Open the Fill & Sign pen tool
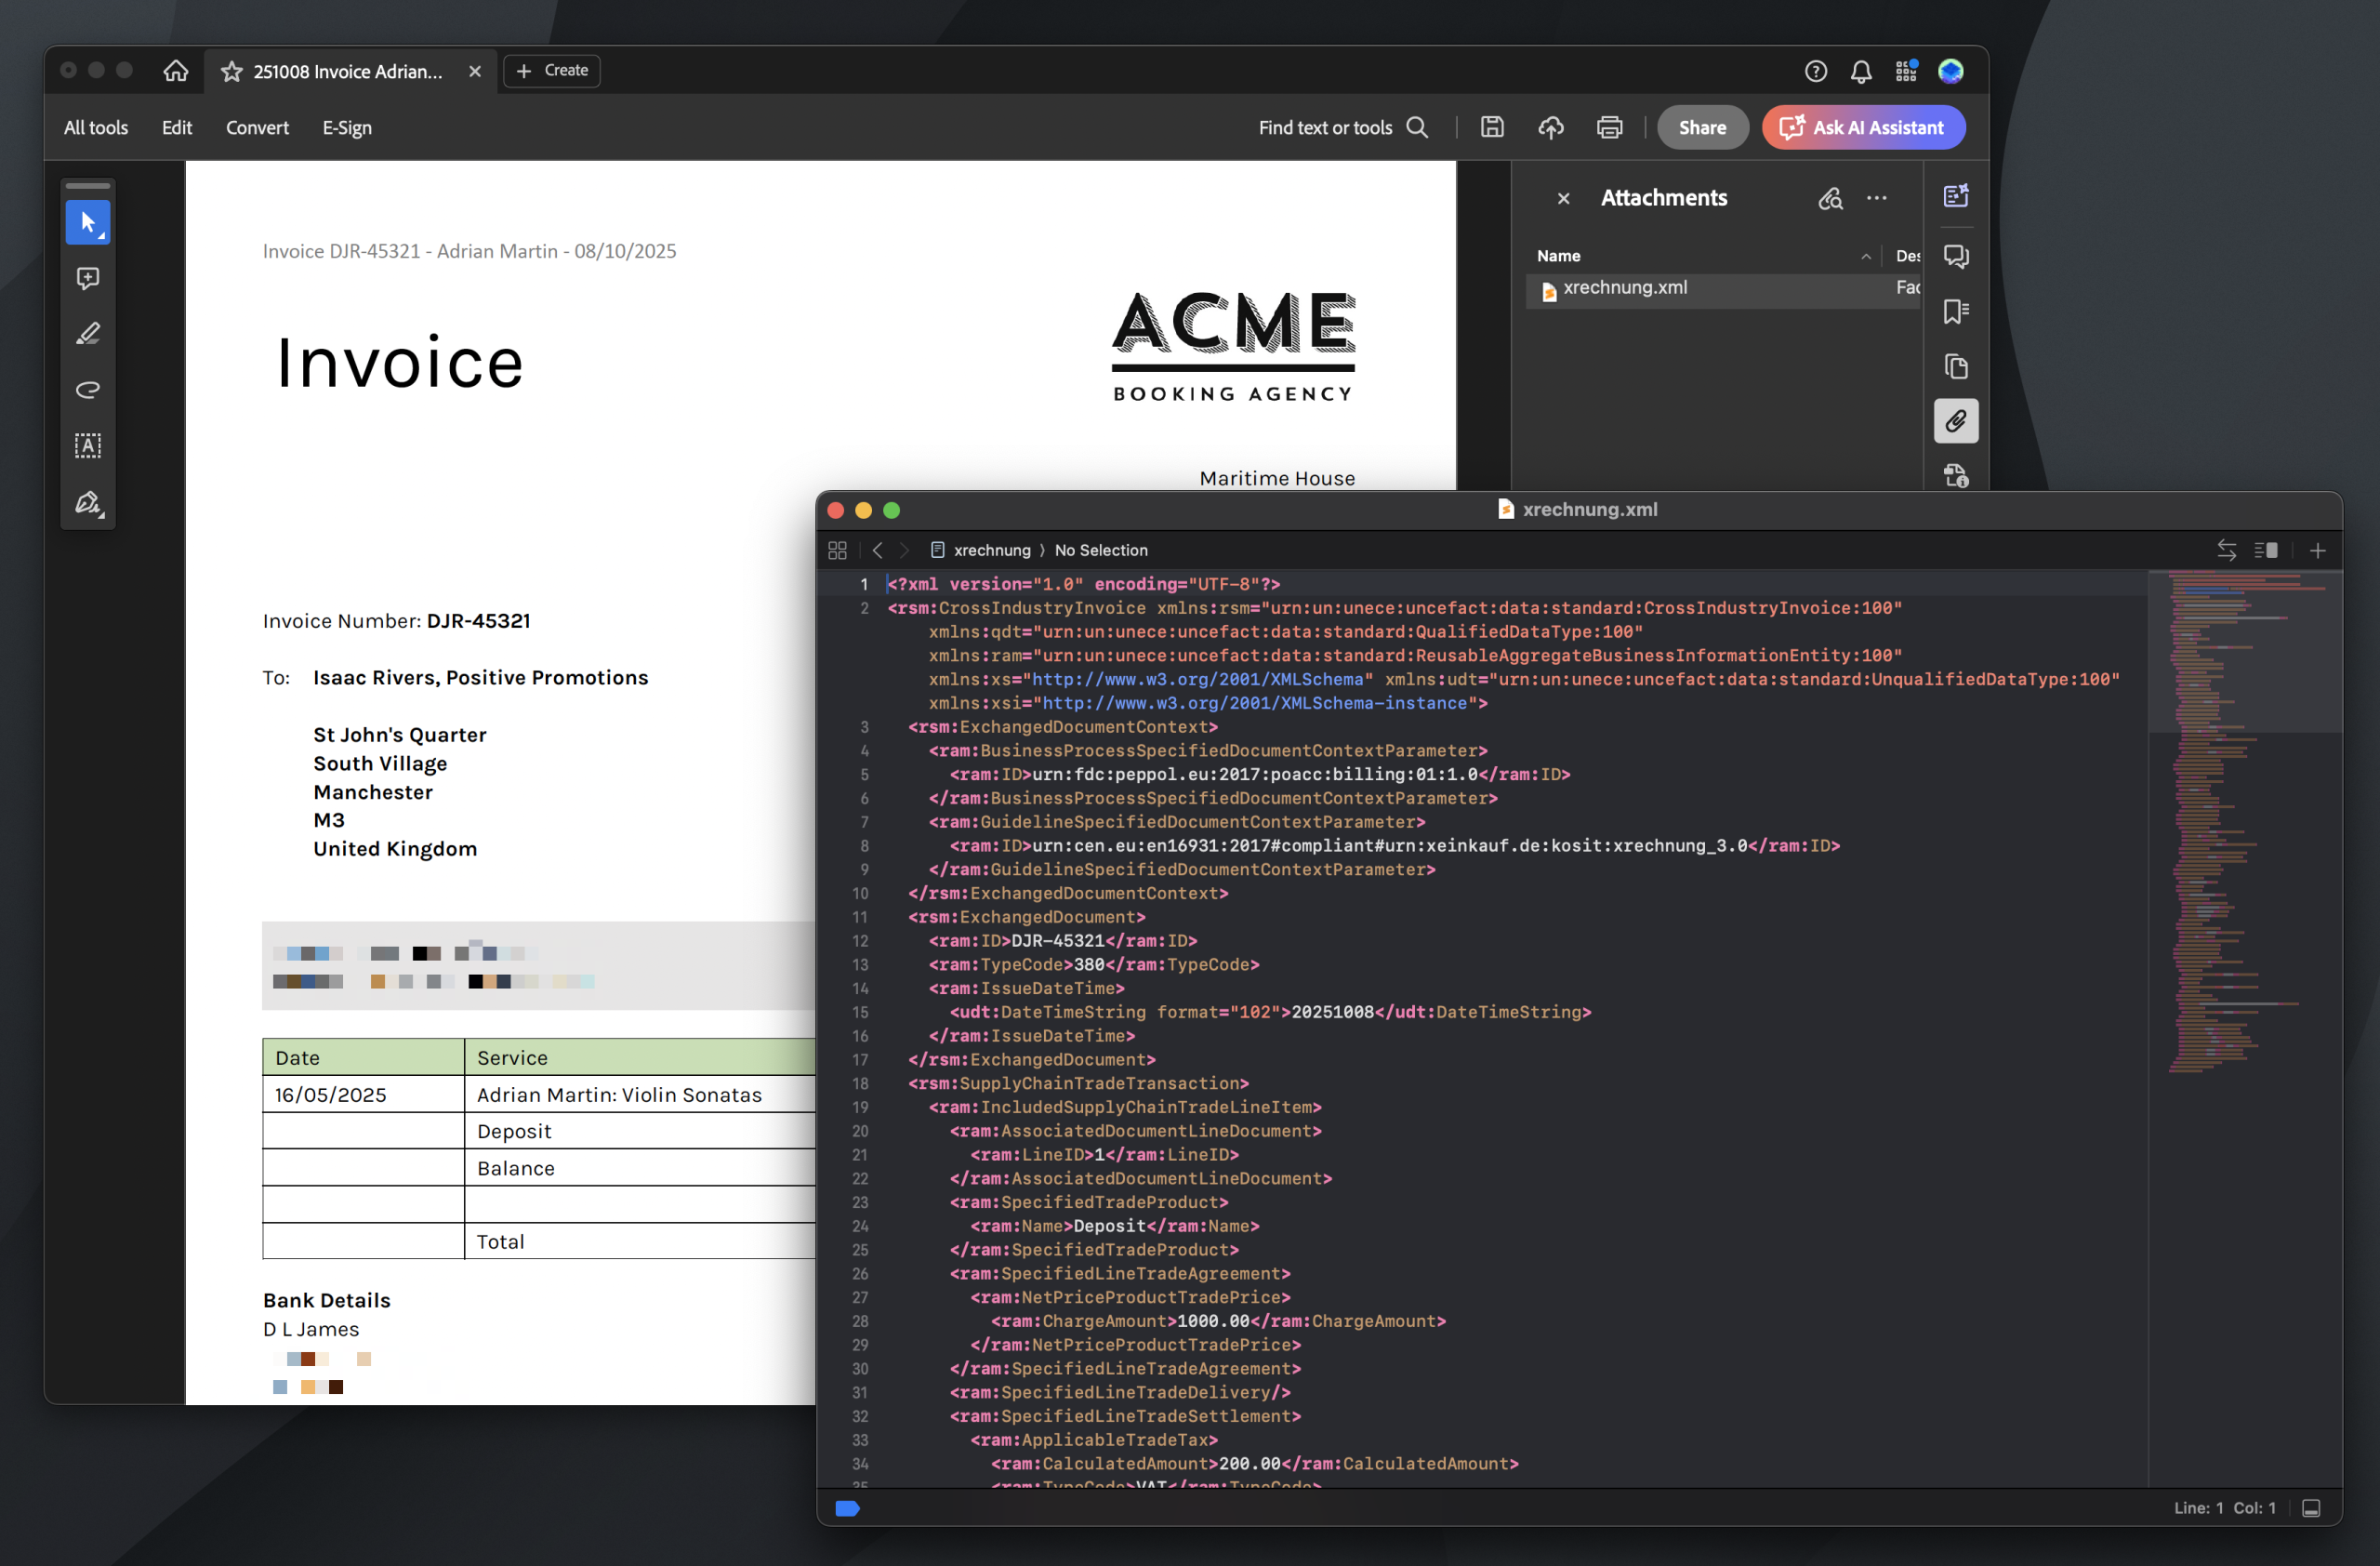 pos(88,502)
